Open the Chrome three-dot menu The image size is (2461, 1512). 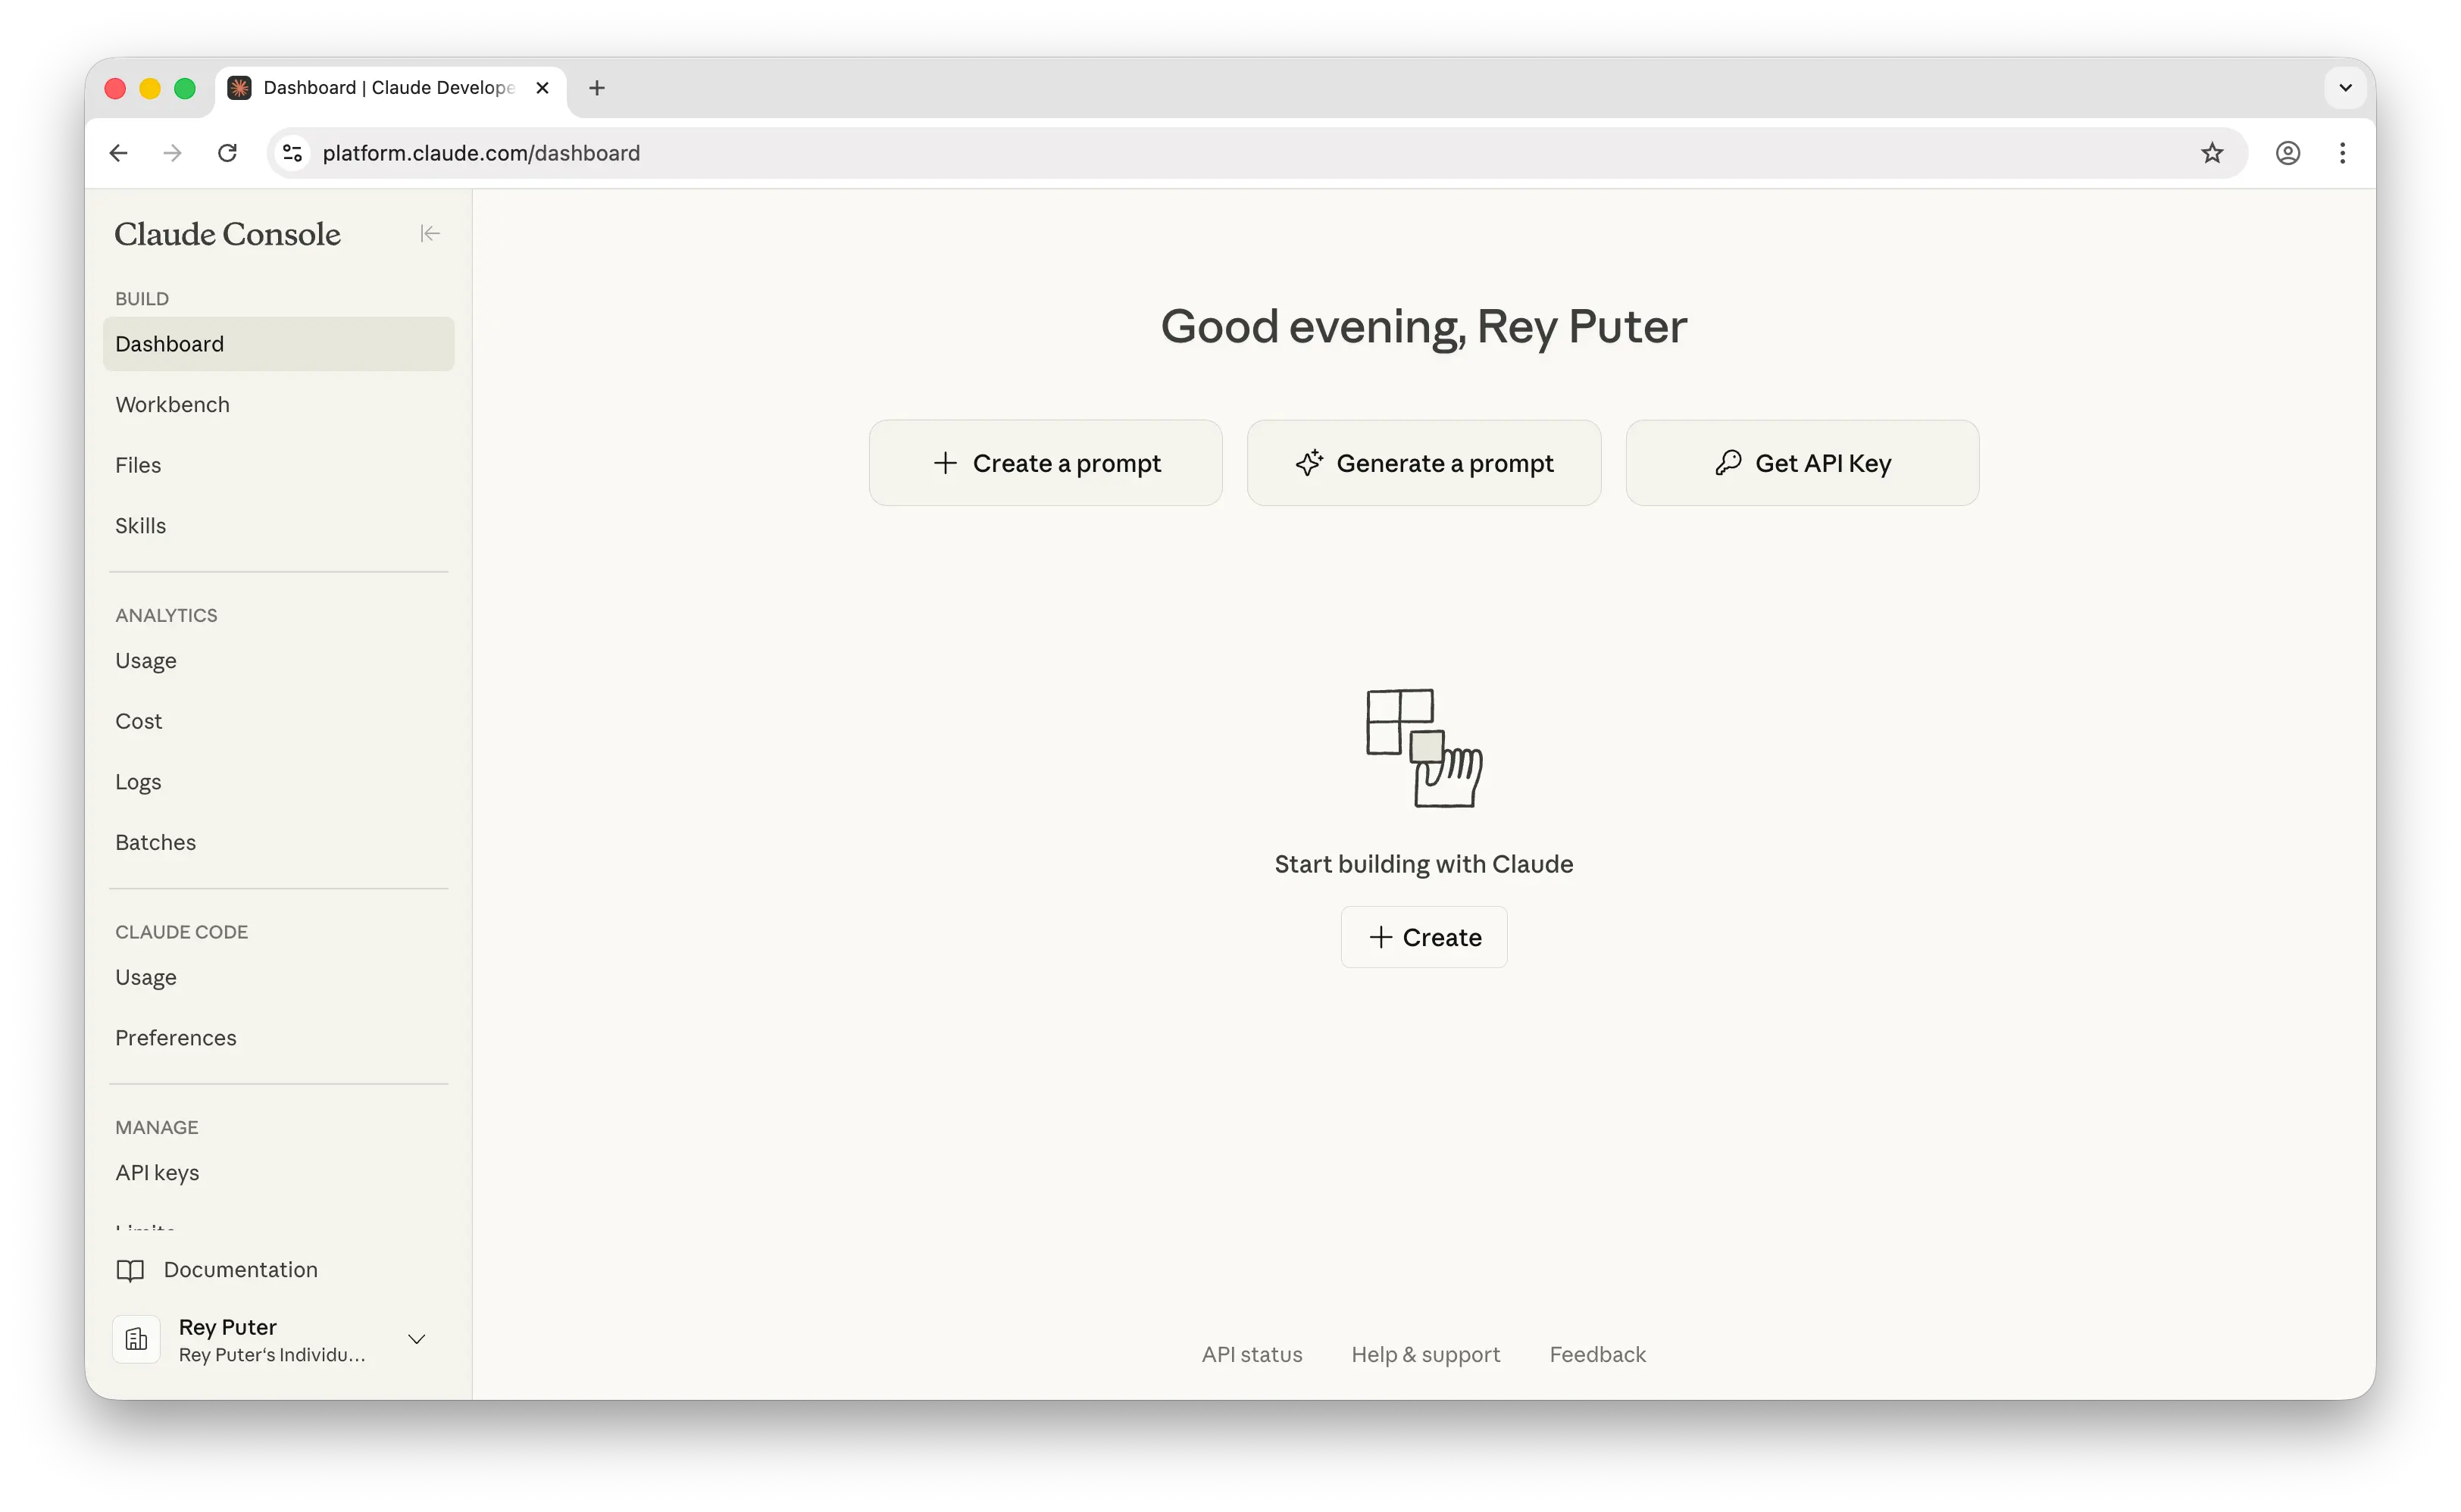[x=2343, y=152]
